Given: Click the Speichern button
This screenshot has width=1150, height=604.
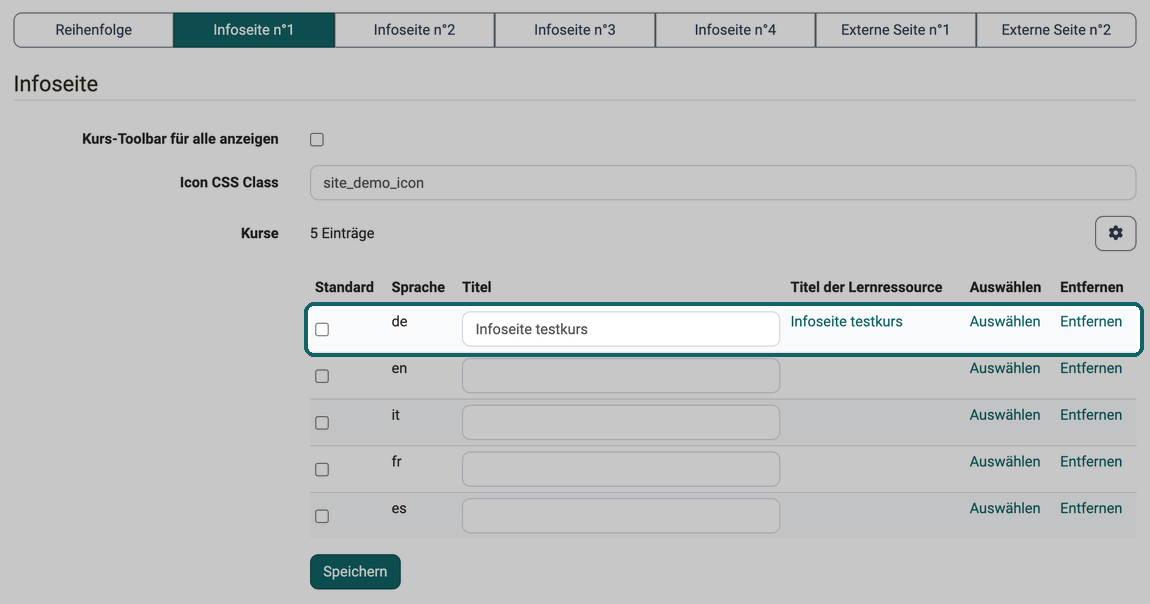Looking at the screenshot, I should (355, 572).
